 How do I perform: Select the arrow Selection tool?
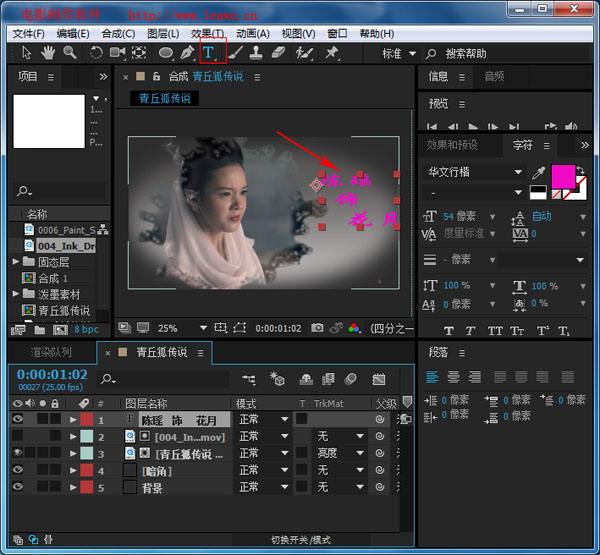[26, 53]
